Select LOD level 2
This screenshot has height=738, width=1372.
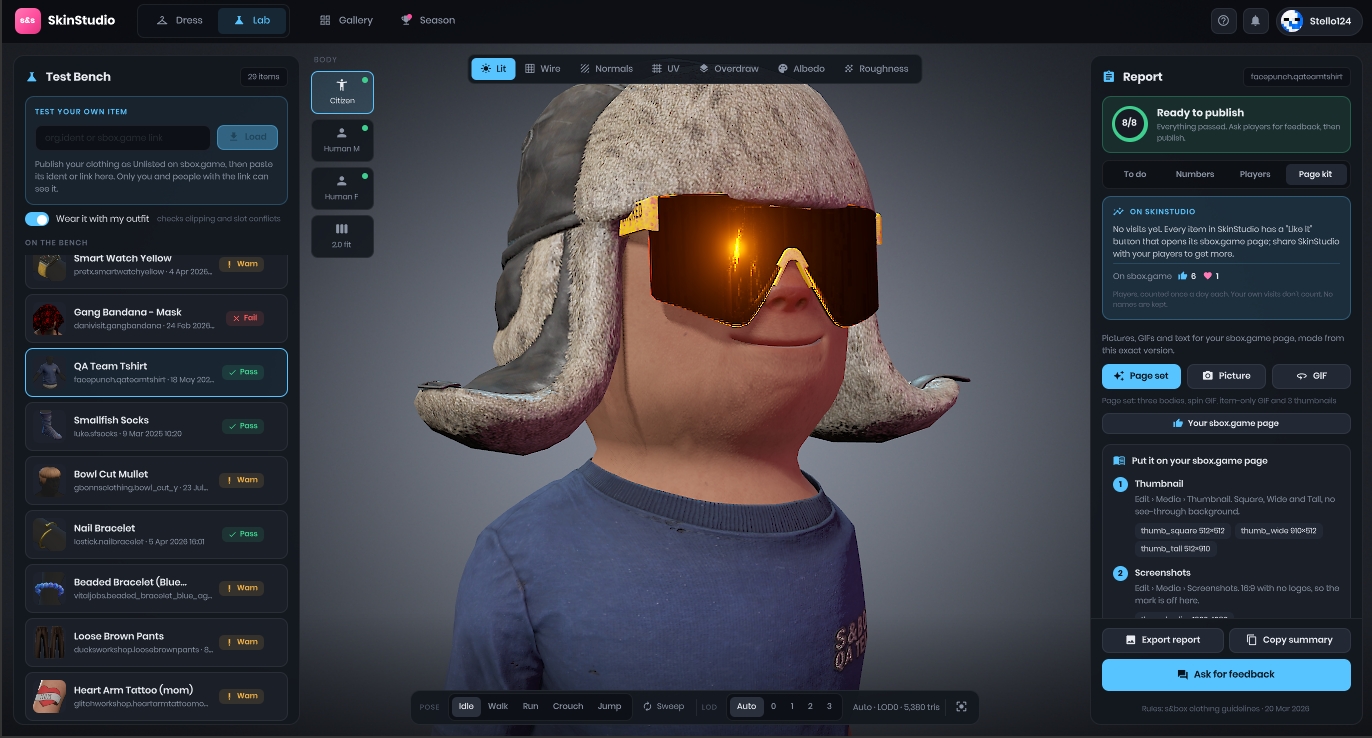click(x=810, y=706)
